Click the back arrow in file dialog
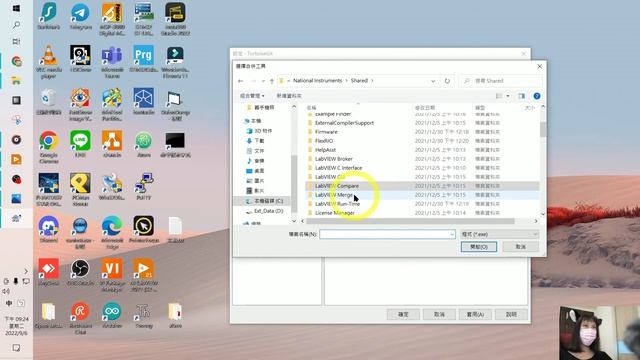The width and height of the screenshot is (640, 360). tap(240, 81)
